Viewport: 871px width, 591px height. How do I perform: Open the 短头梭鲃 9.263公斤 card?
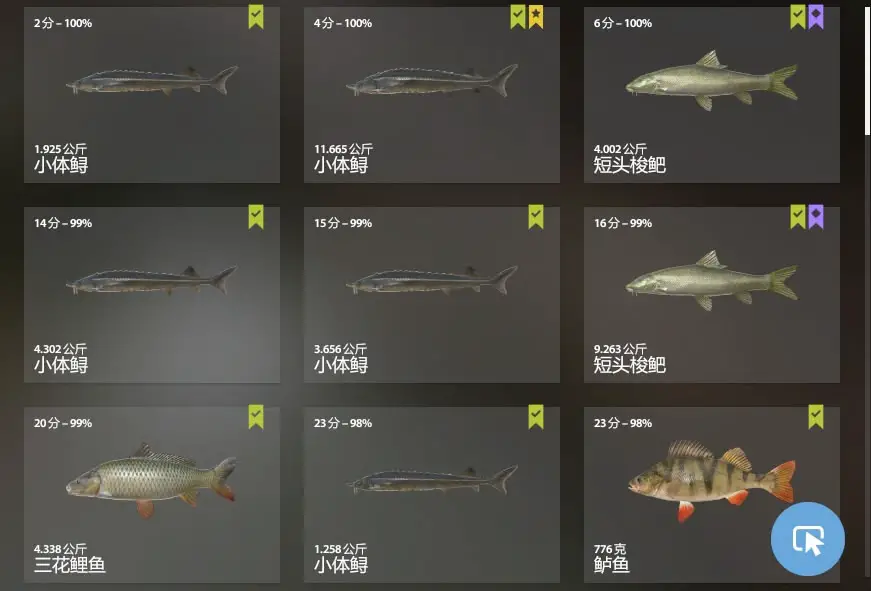(712, 295)
